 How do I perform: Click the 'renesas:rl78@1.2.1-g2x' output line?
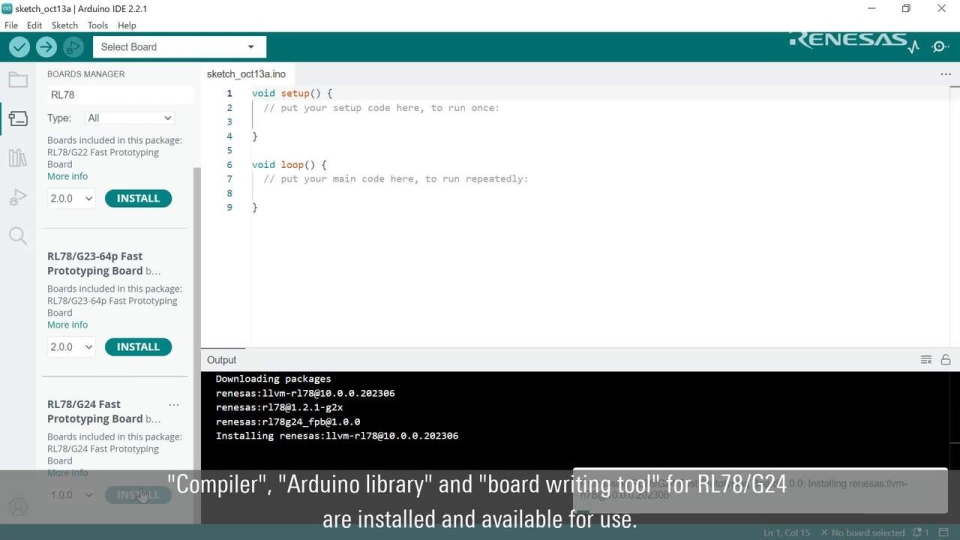click(279, 407)
